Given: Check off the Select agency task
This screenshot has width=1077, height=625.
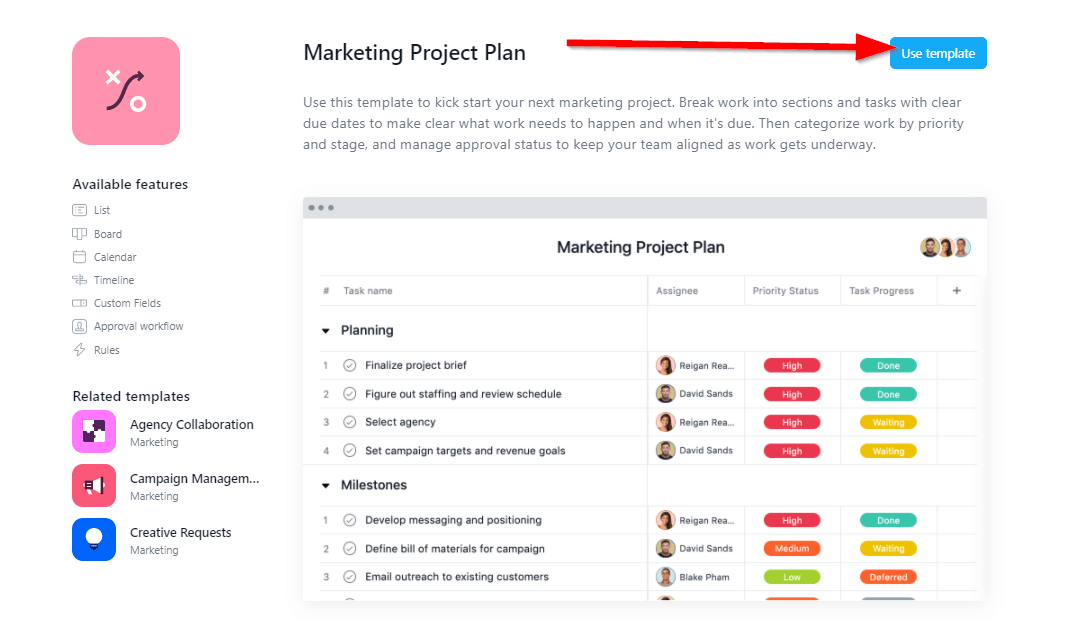Looking at the screenshot, I should click(350, 422).
